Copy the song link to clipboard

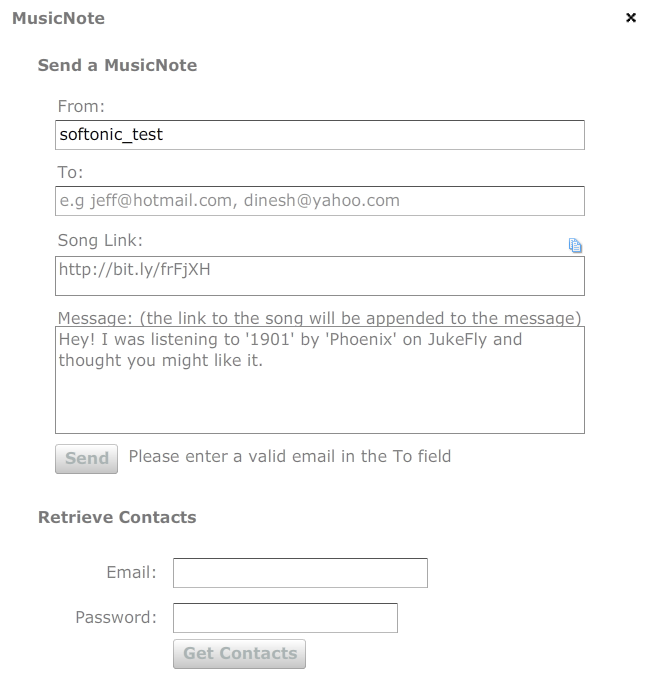(x=575, y=246)
